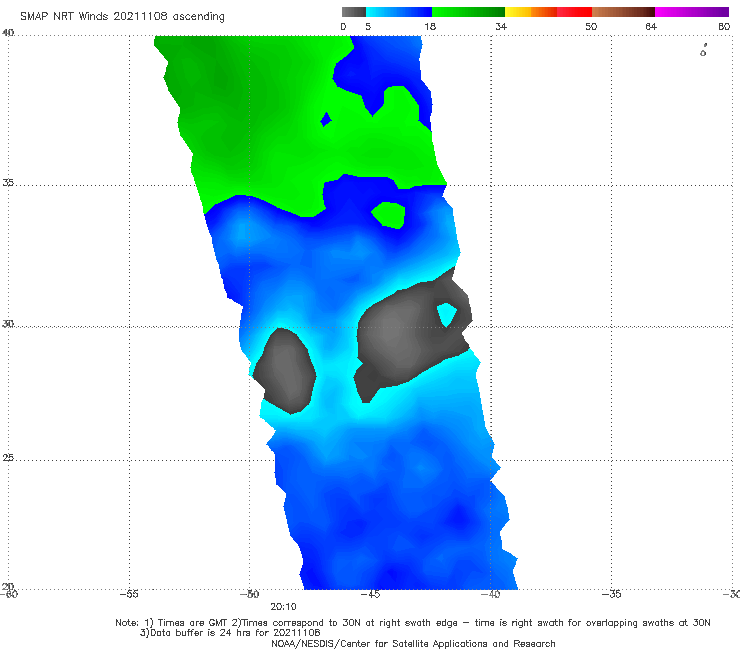The height and width of the screenshot is (650, 740).
Task: Click the latitude label '25'
Action: tap(8, 458)
